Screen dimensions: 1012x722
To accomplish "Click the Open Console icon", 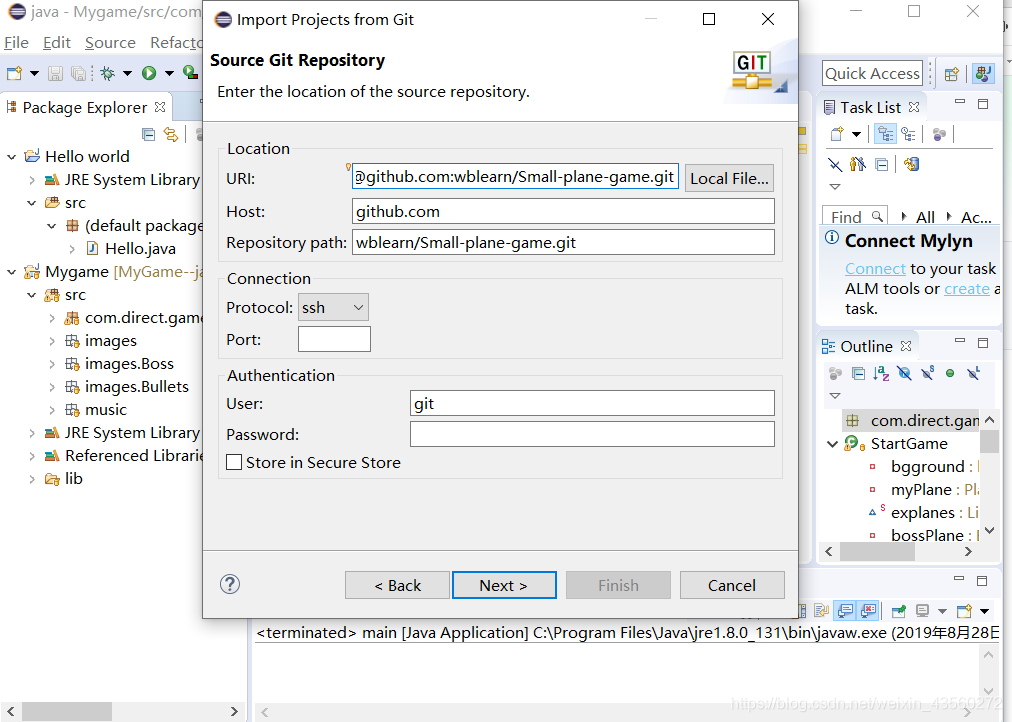I will click(964, 610).
